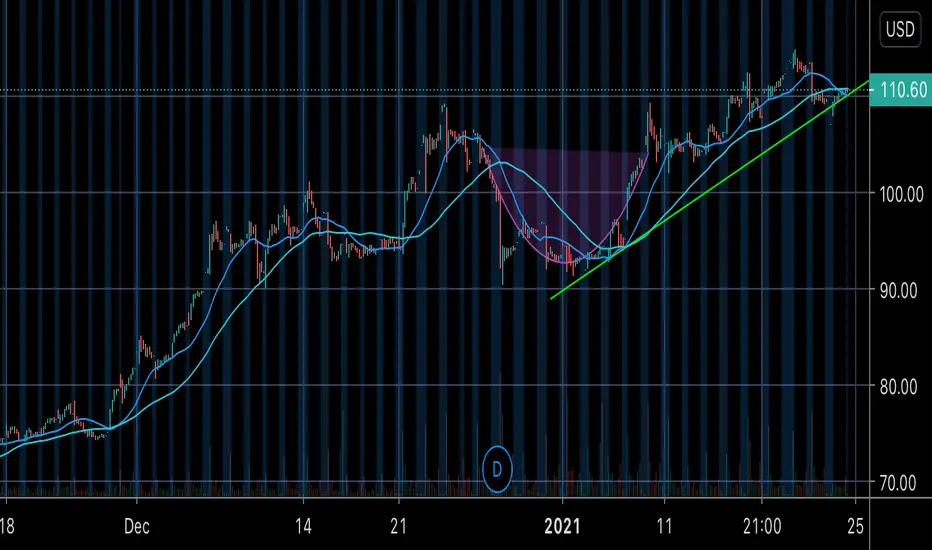Click the USD currency button
The width and height of the screenshot is (932, 550).
click(x=900, y=29)
